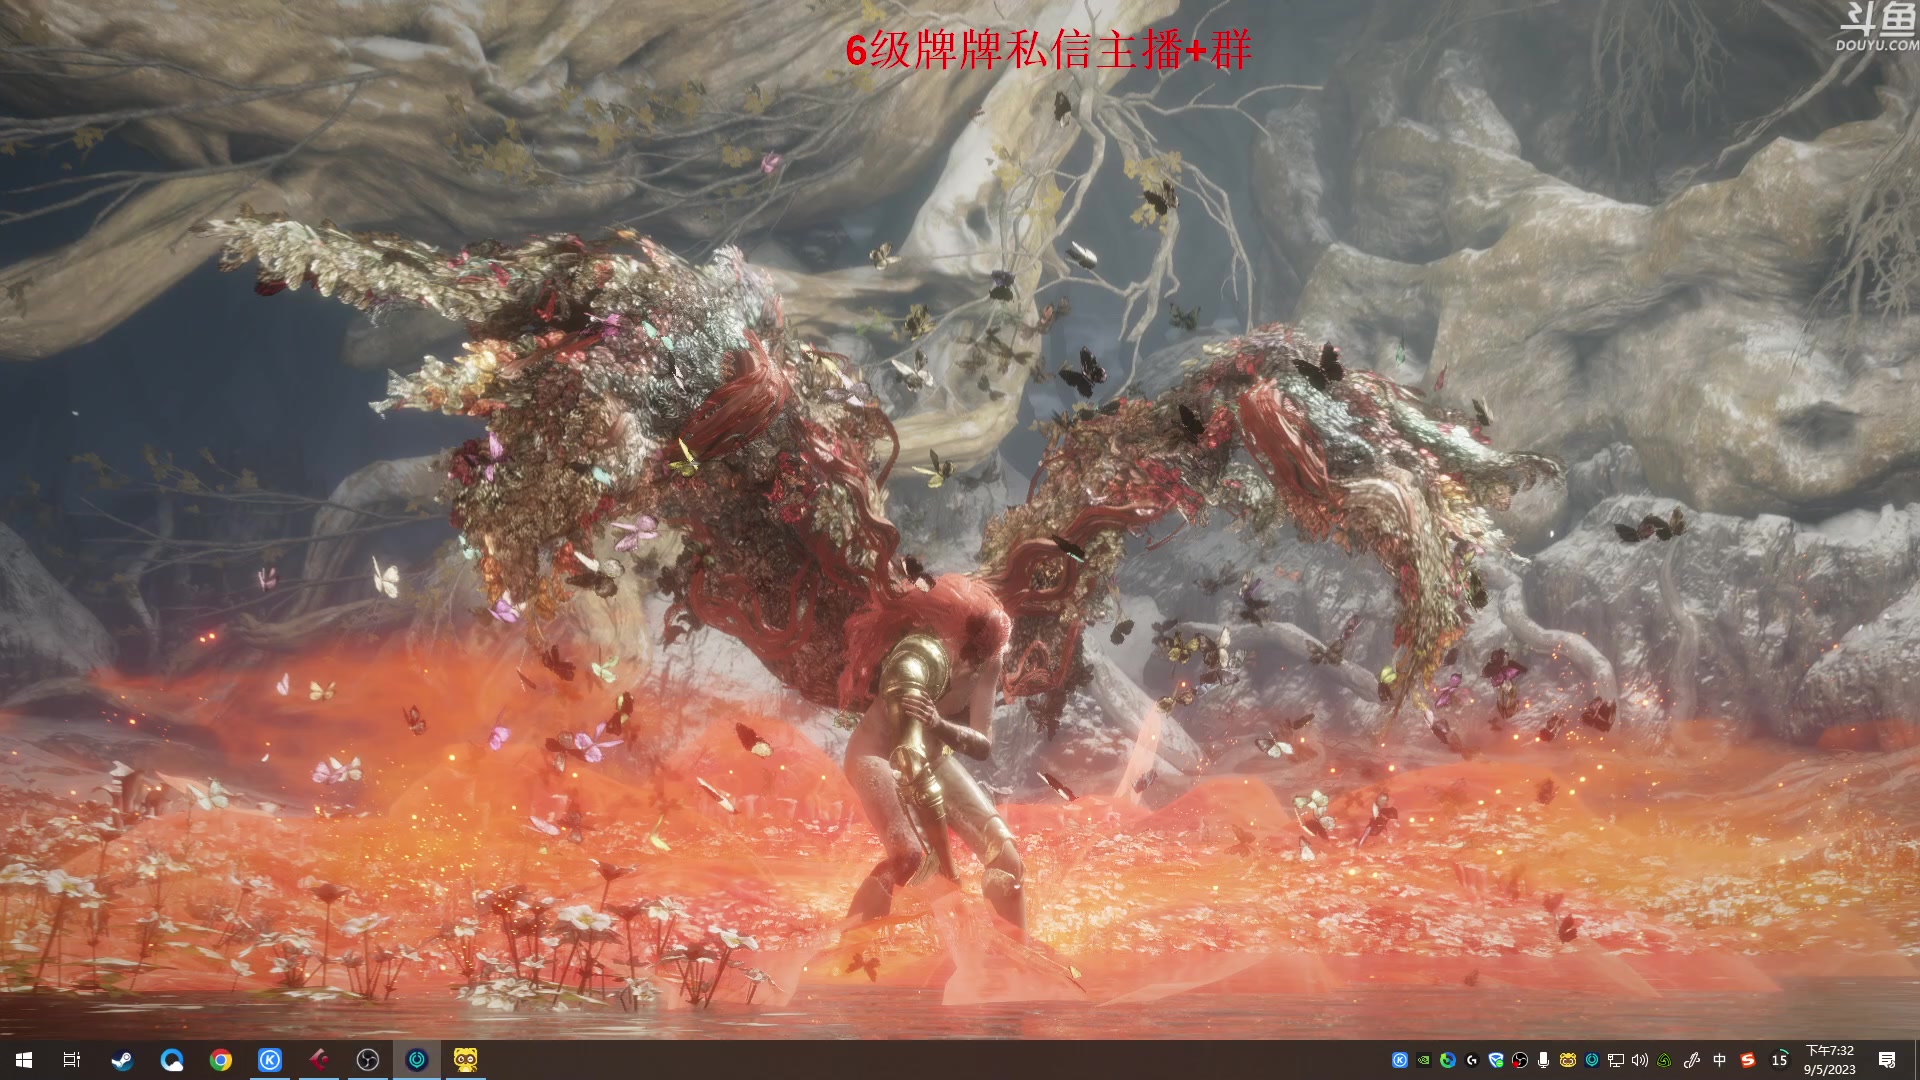Screen dimensions: 1920x1080
Task: Open the Action Center notifications icon
Action: pyautogui.click(x=1887, y=1060)
